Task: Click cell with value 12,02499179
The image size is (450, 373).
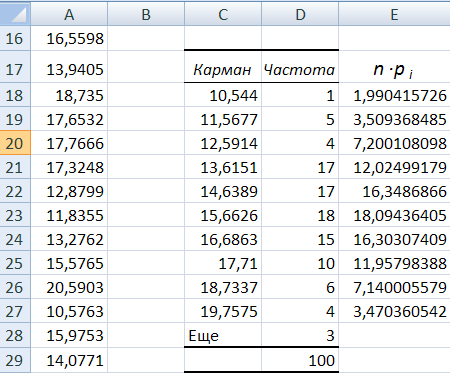Action: (394, 167)
